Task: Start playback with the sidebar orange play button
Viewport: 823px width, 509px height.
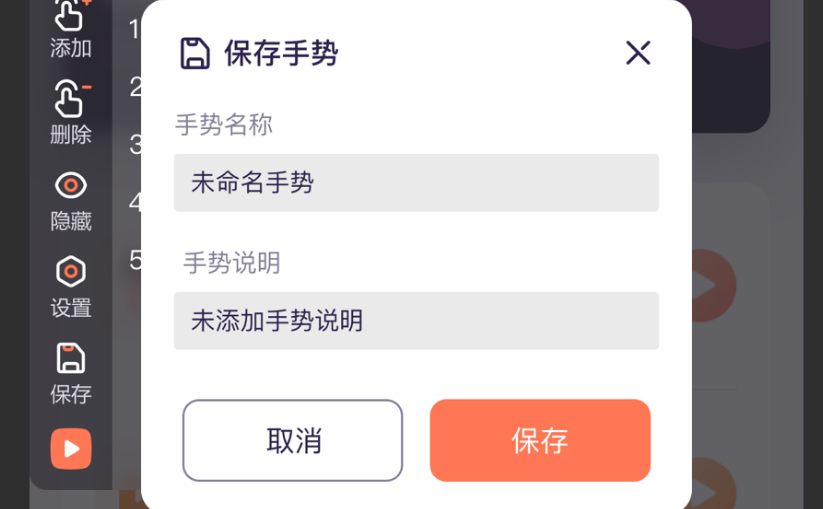Action: [x=71, y=449]
